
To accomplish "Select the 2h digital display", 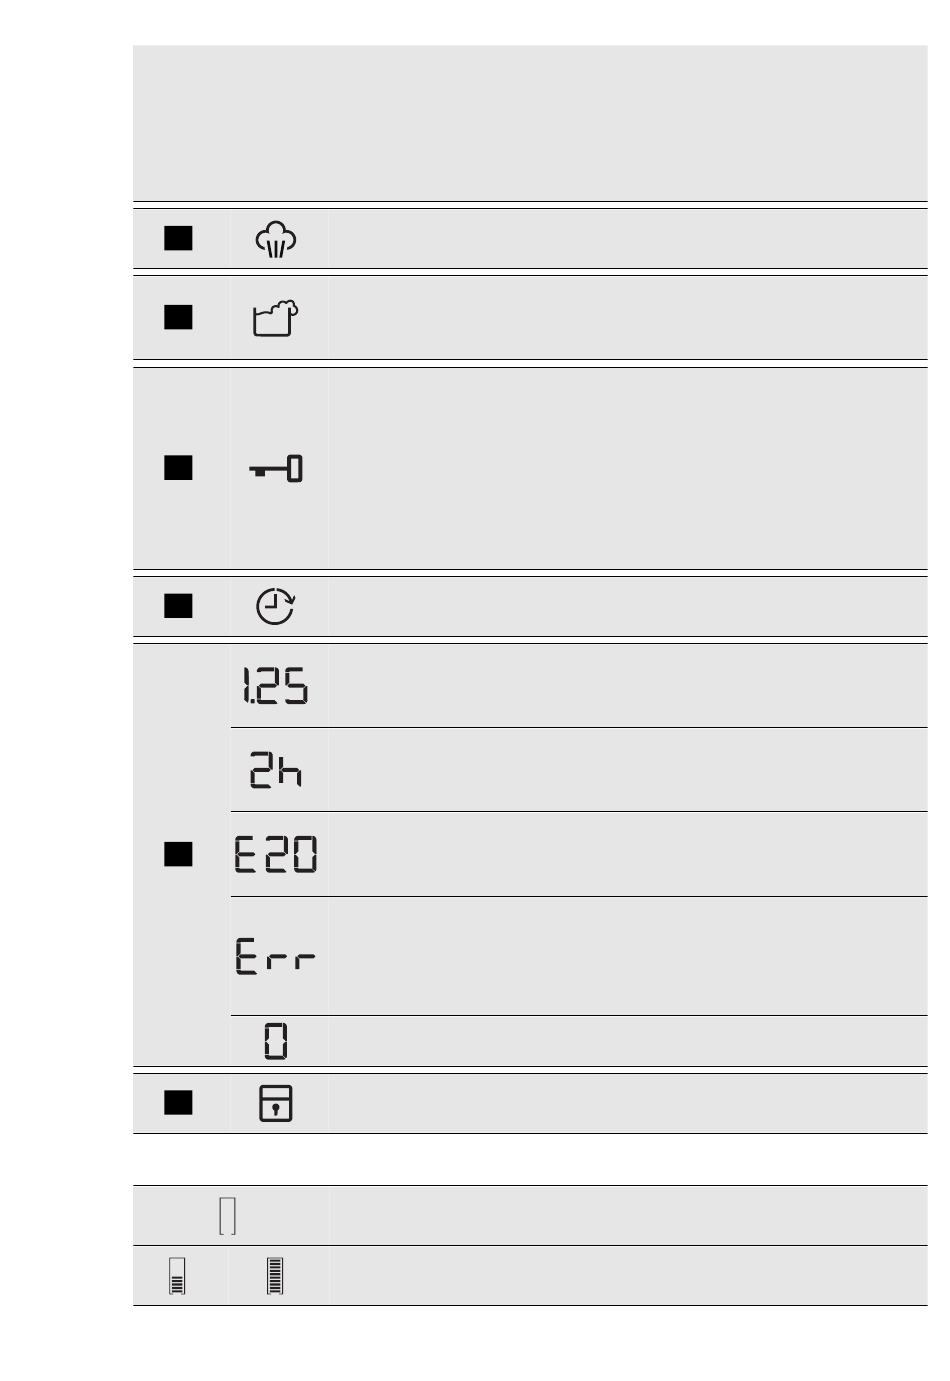I will tap(276, 770).
